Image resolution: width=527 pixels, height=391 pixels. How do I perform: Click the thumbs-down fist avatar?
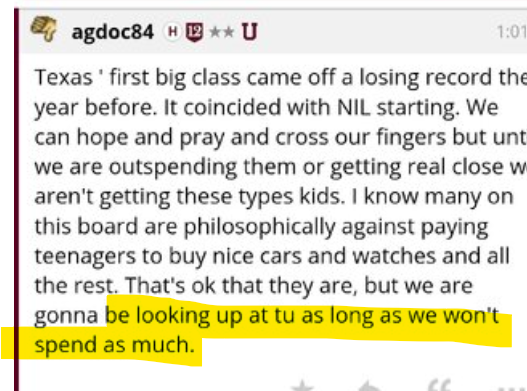point(44,29)
